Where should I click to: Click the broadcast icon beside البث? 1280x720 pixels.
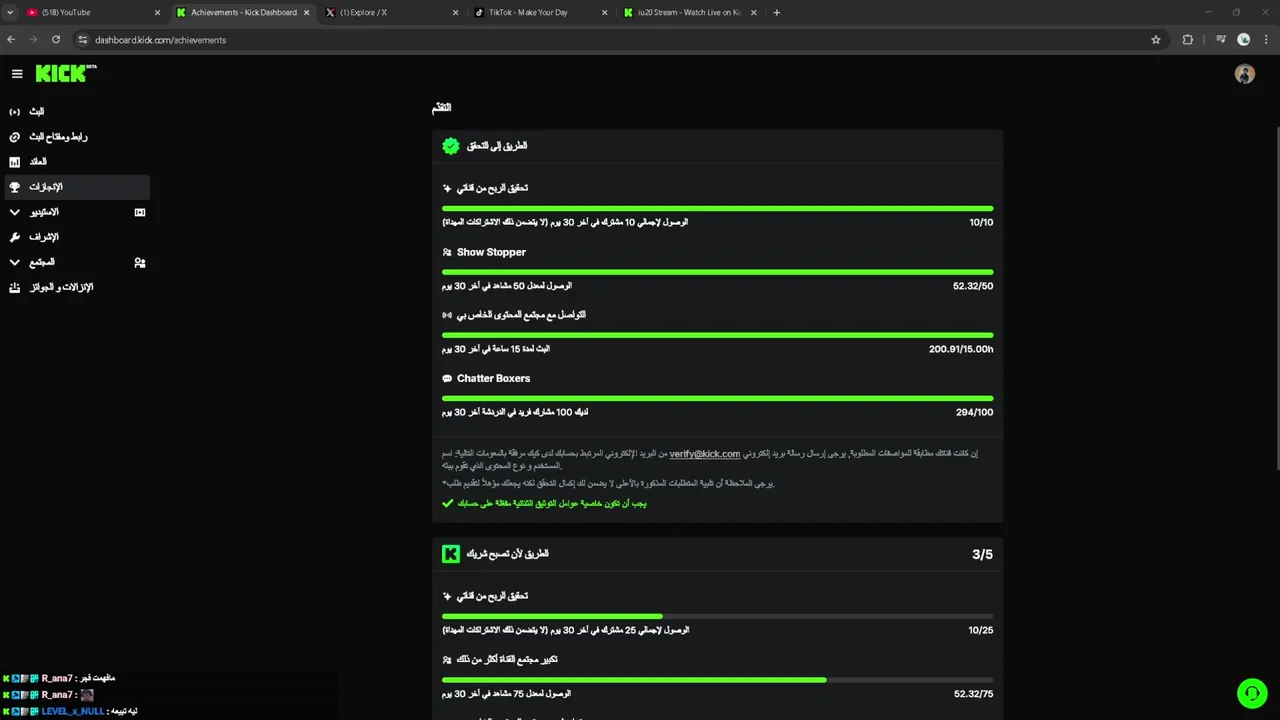(15, 112)
